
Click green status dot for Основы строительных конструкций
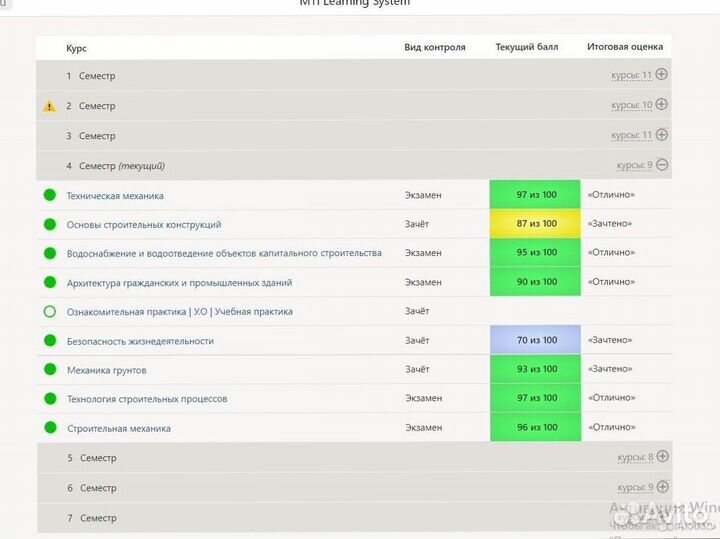(49, 224)
